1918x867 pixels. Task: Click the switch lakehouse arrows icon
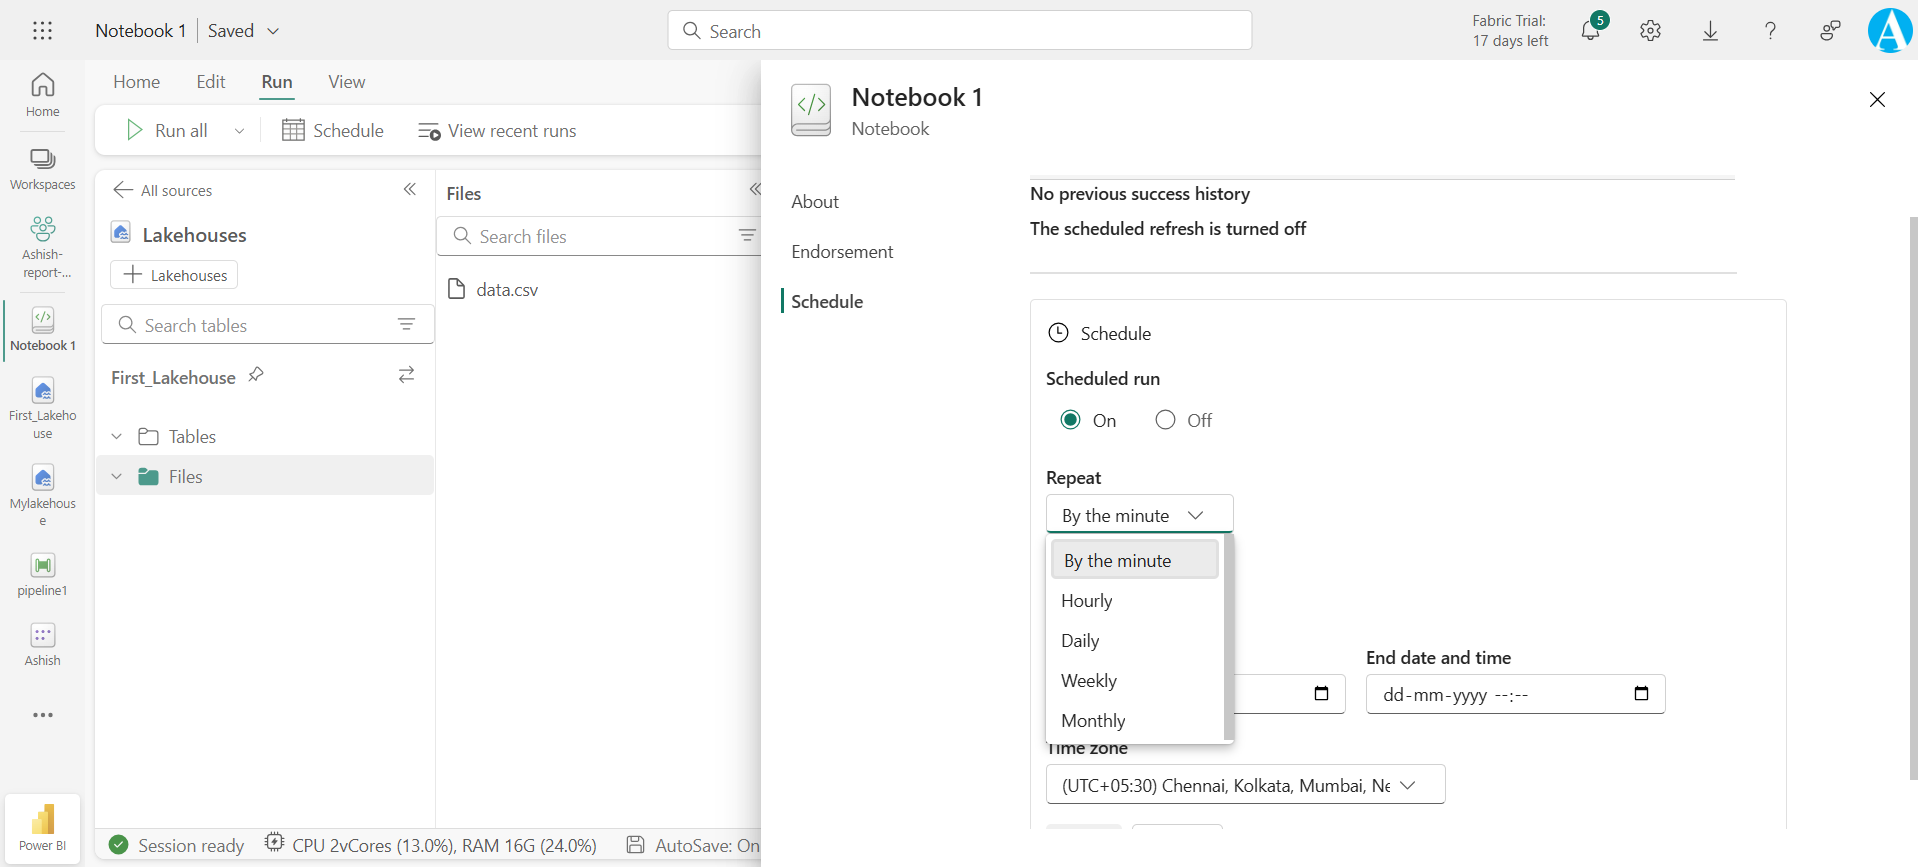point(406,375)
